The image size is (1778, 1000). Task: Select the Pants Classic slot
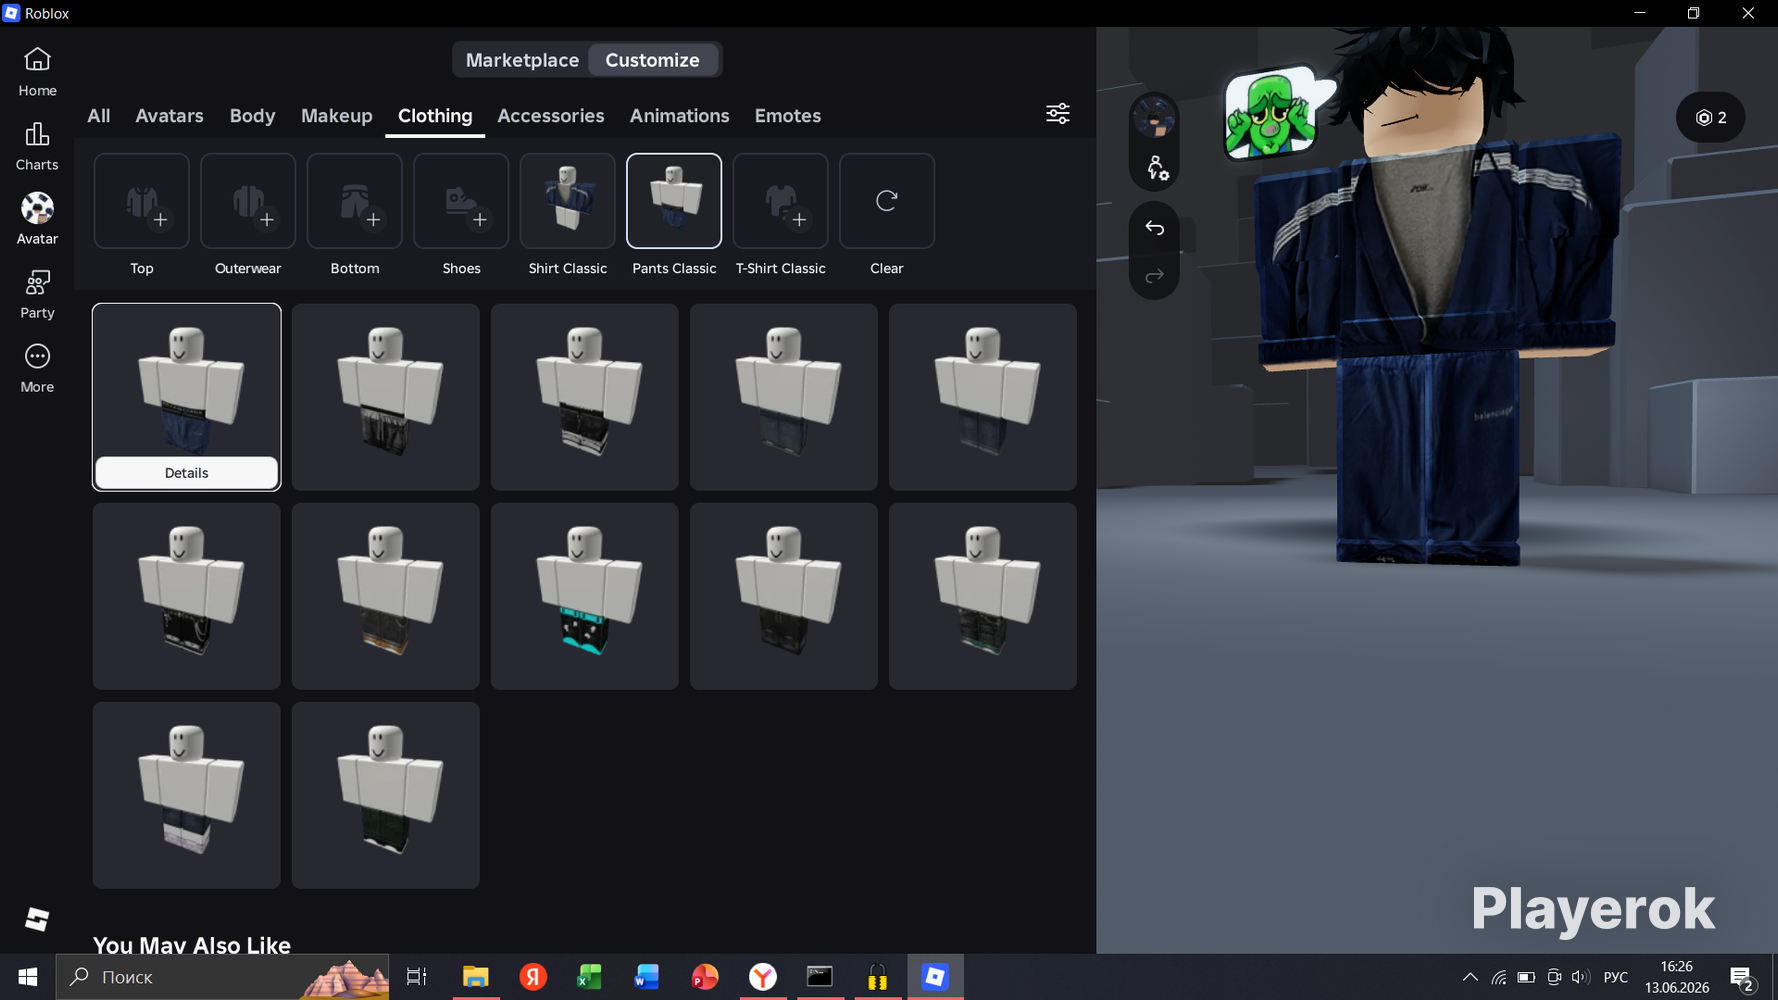(674, 201)
